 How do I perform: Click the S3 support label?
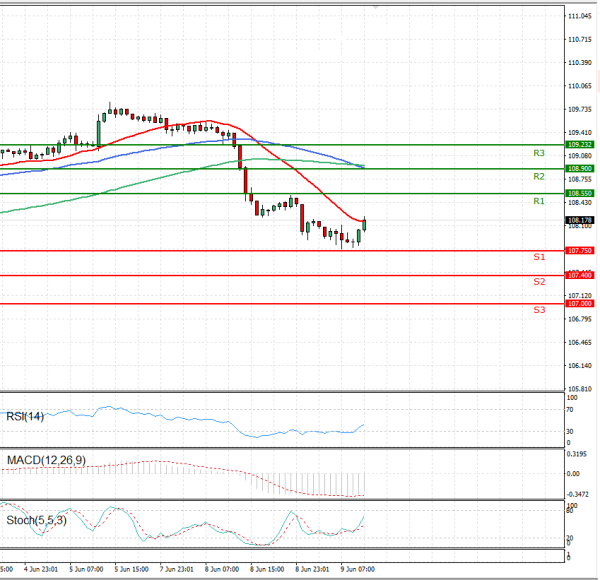538,310
